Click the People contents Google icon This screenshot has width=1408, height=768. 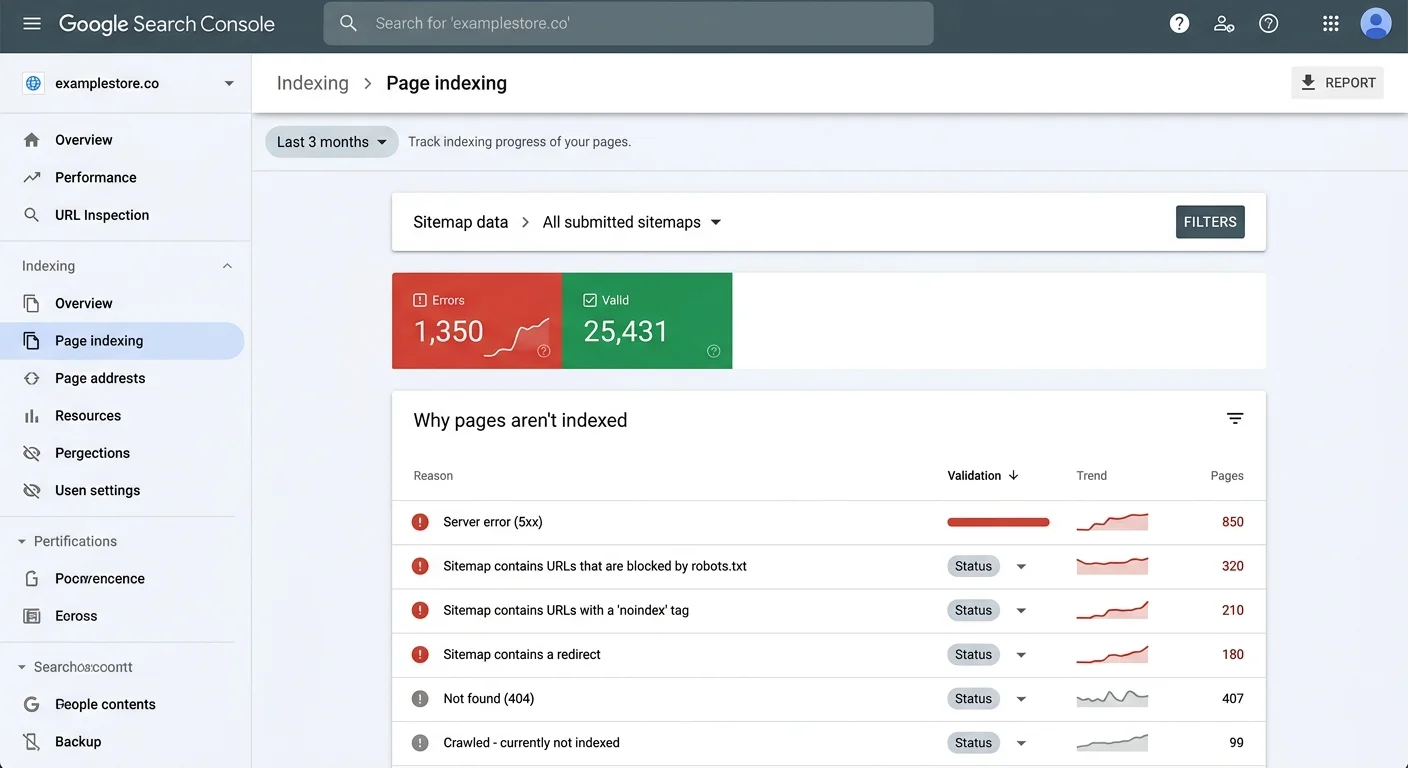tap(32, 704)
